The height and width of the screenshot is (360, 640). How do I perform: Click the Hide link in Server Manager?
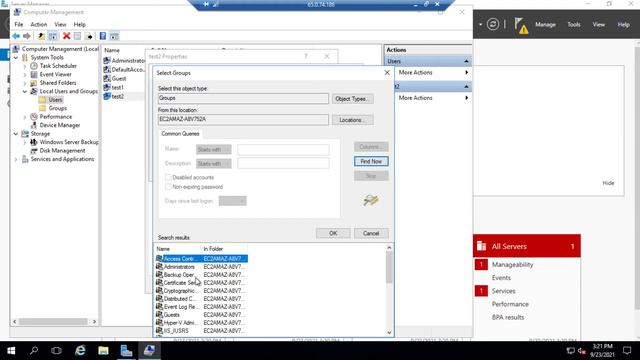(608, 183)
